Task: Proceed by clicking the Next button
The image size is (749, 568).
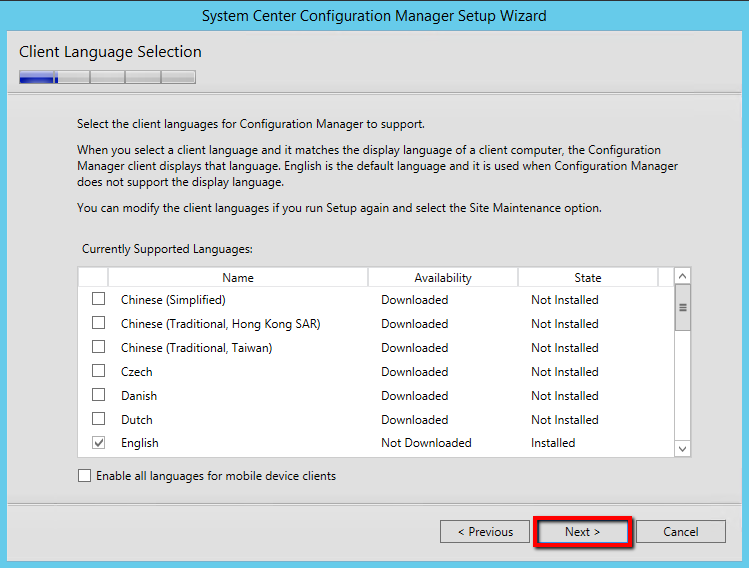Action: (x=582, y=532)
